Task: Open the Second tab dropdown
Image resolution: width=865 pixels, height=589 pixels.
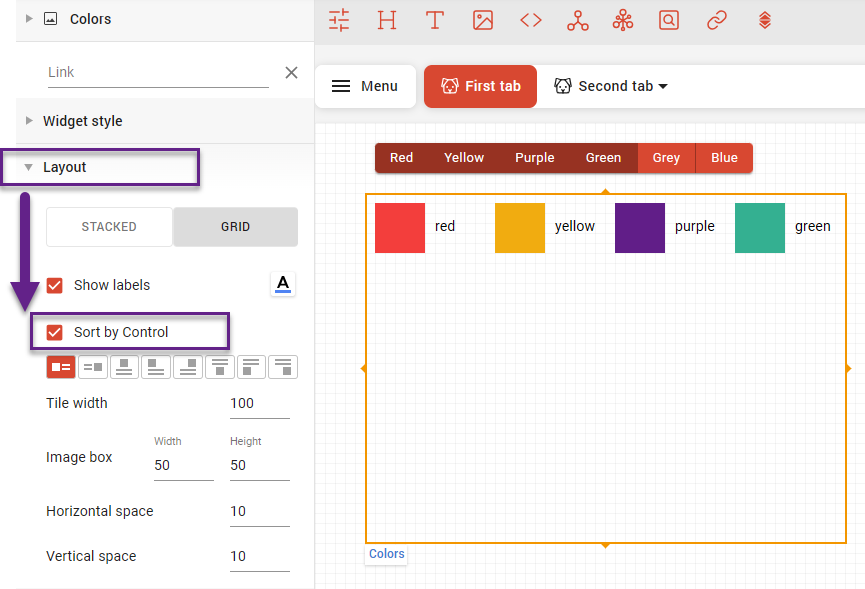Action: coord(611,86)
